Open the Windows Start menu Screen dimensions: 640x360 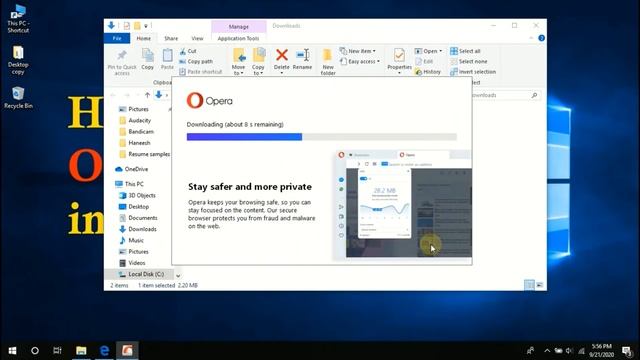coord(12,351)
